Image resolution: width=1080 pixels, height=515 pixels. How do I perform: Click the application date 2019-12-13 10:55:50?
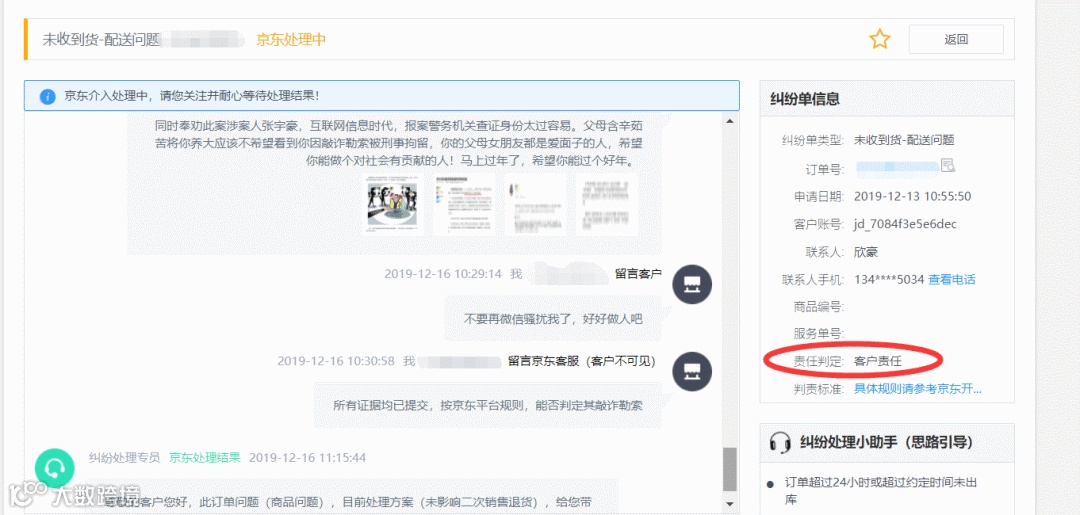click(x=913, y=196)
